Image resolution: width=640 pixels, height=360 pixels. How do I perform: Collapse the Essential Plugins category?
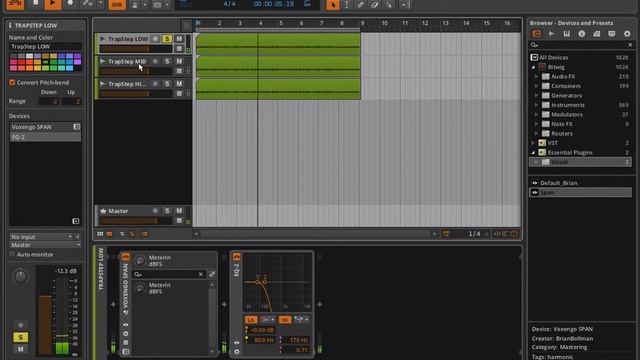point(533,152)
